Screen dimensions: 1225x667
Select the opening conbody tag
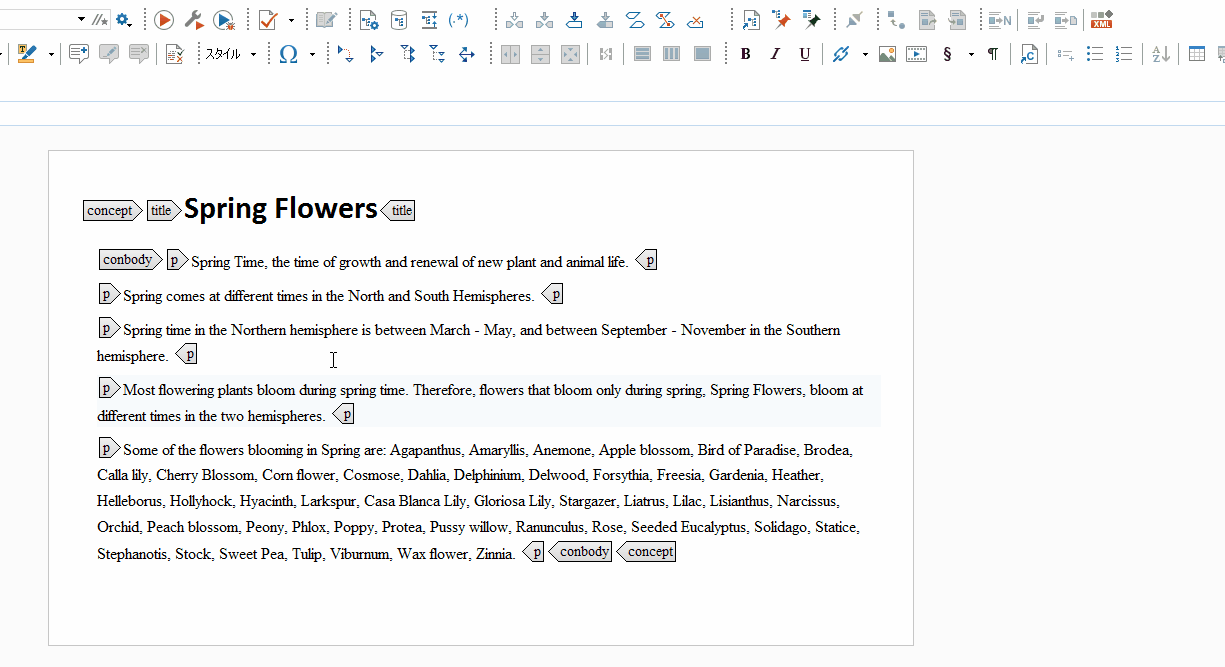point(131,260)
